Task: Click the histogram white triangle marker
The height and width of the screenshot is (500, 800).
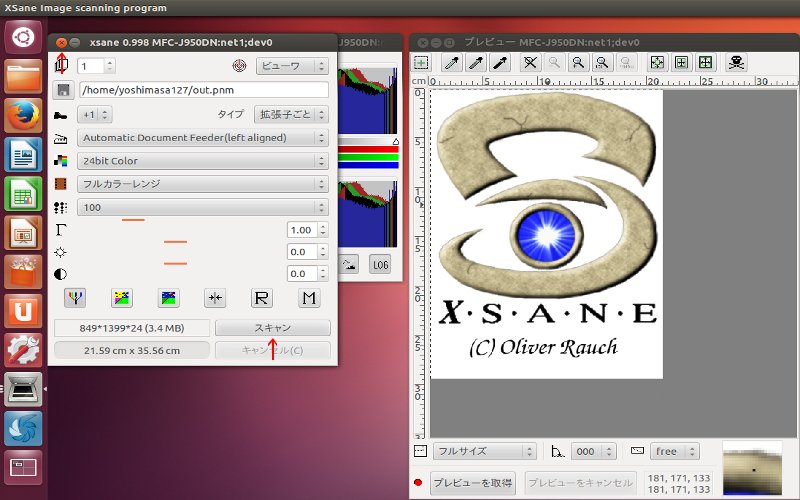Action: pos(395,142)
